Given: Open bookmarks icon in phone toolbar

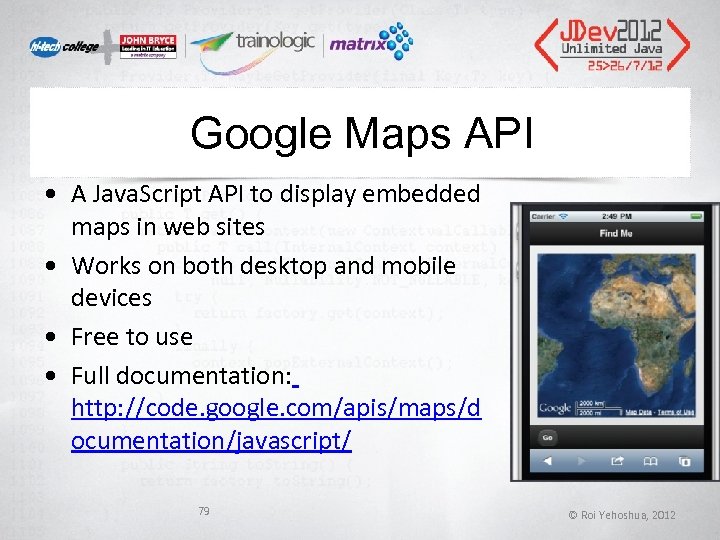Looking at the screenshot, I should (x=650, y=461).
